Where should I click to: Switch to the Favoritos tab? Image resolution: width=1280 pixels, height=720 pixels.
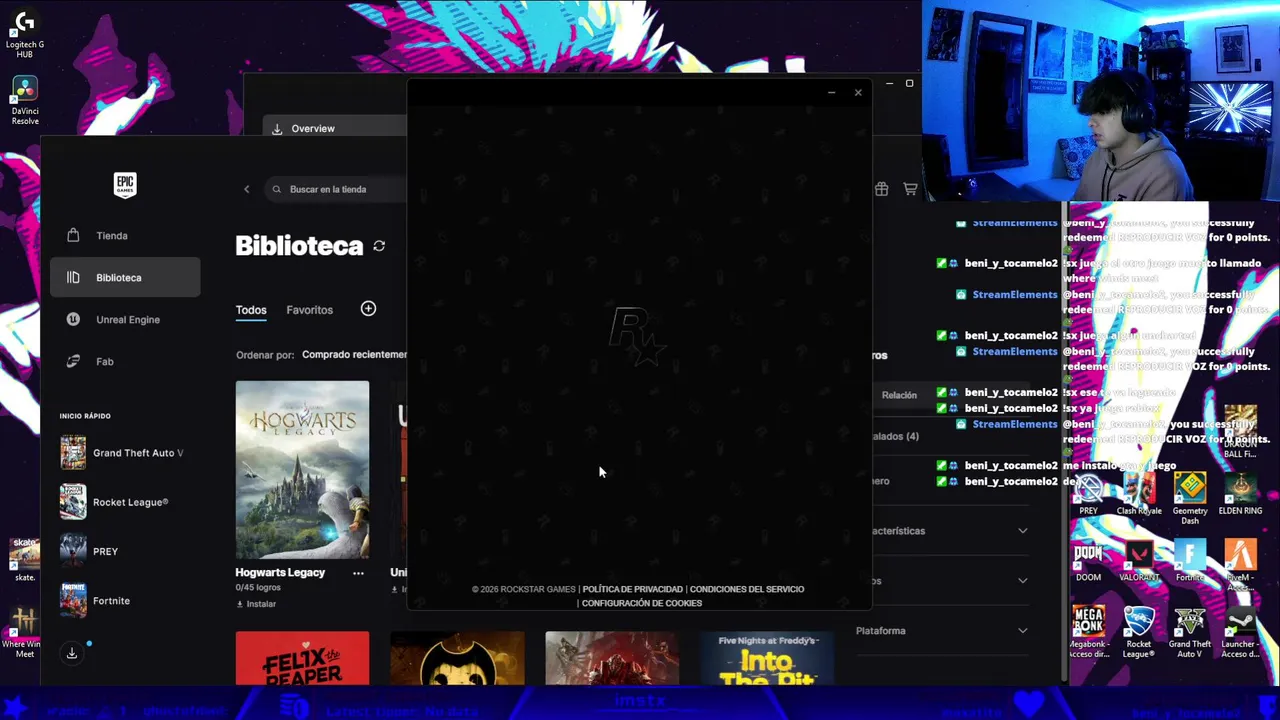[x=309, y=310]
